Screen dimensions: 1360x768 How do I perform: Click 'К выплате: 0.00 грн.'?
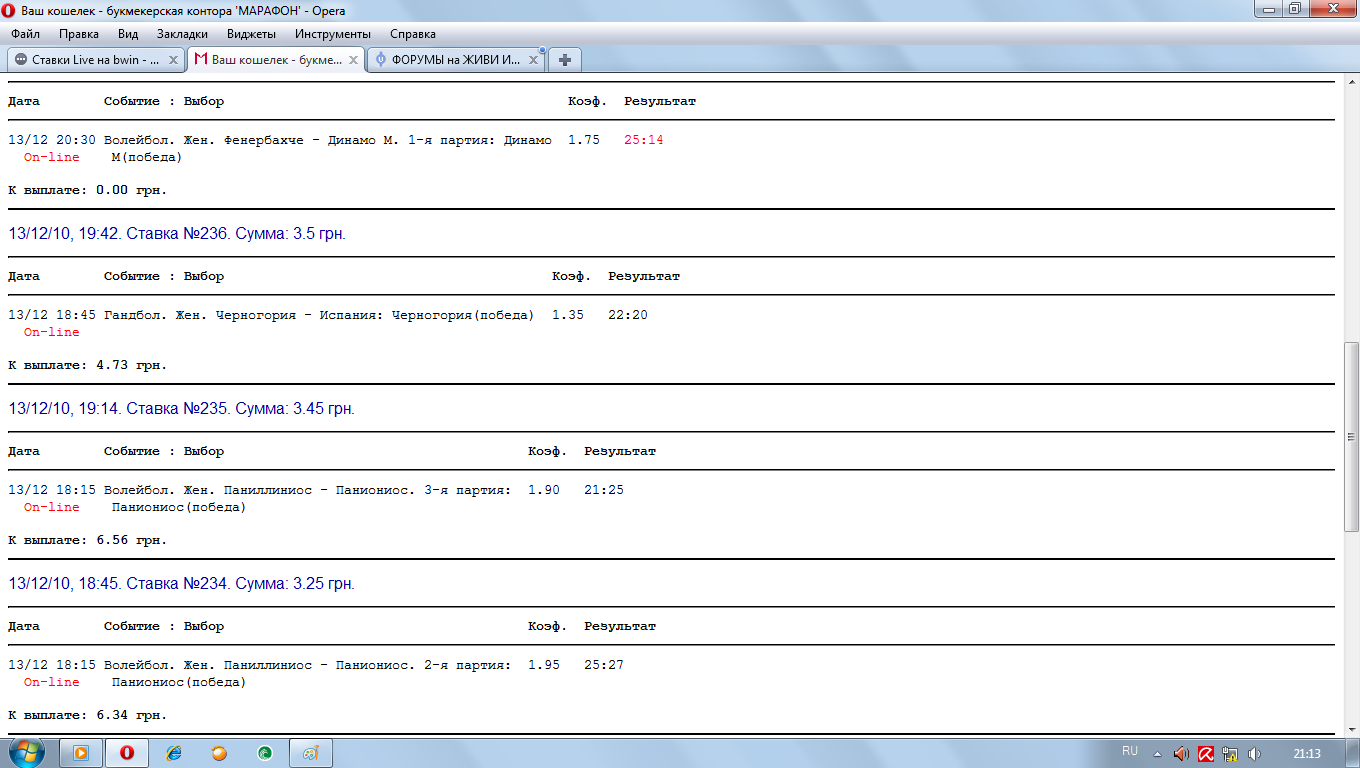pyautogui.click(x=88, y=190)
